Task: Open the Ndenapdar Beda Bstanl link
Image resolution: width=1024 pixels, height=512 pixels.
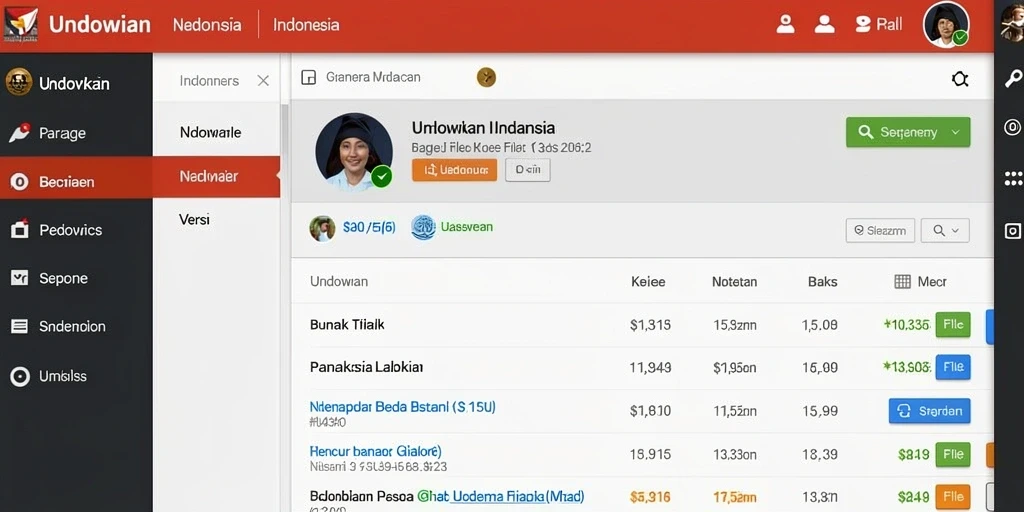Action: click(x=402, y=407)
